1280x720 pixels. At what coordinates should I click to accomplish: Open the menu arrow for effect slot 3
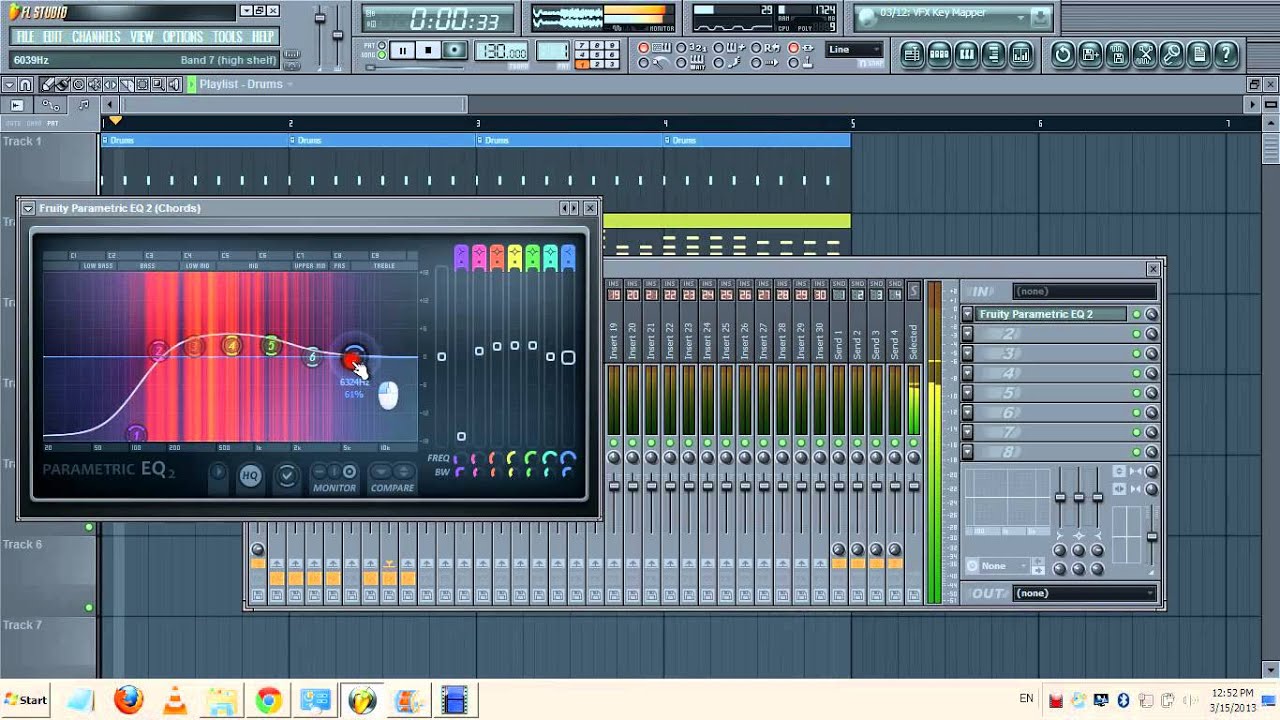click(967, 353)
